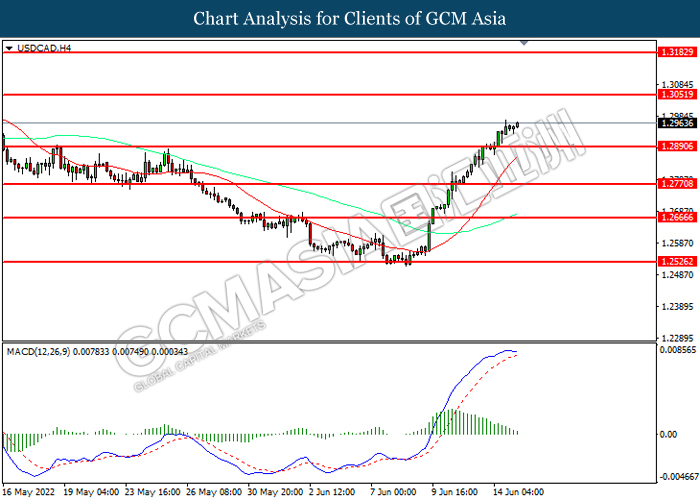Select the 1.28906 price level label
The image size is (700, 500).
coord(677,146)
